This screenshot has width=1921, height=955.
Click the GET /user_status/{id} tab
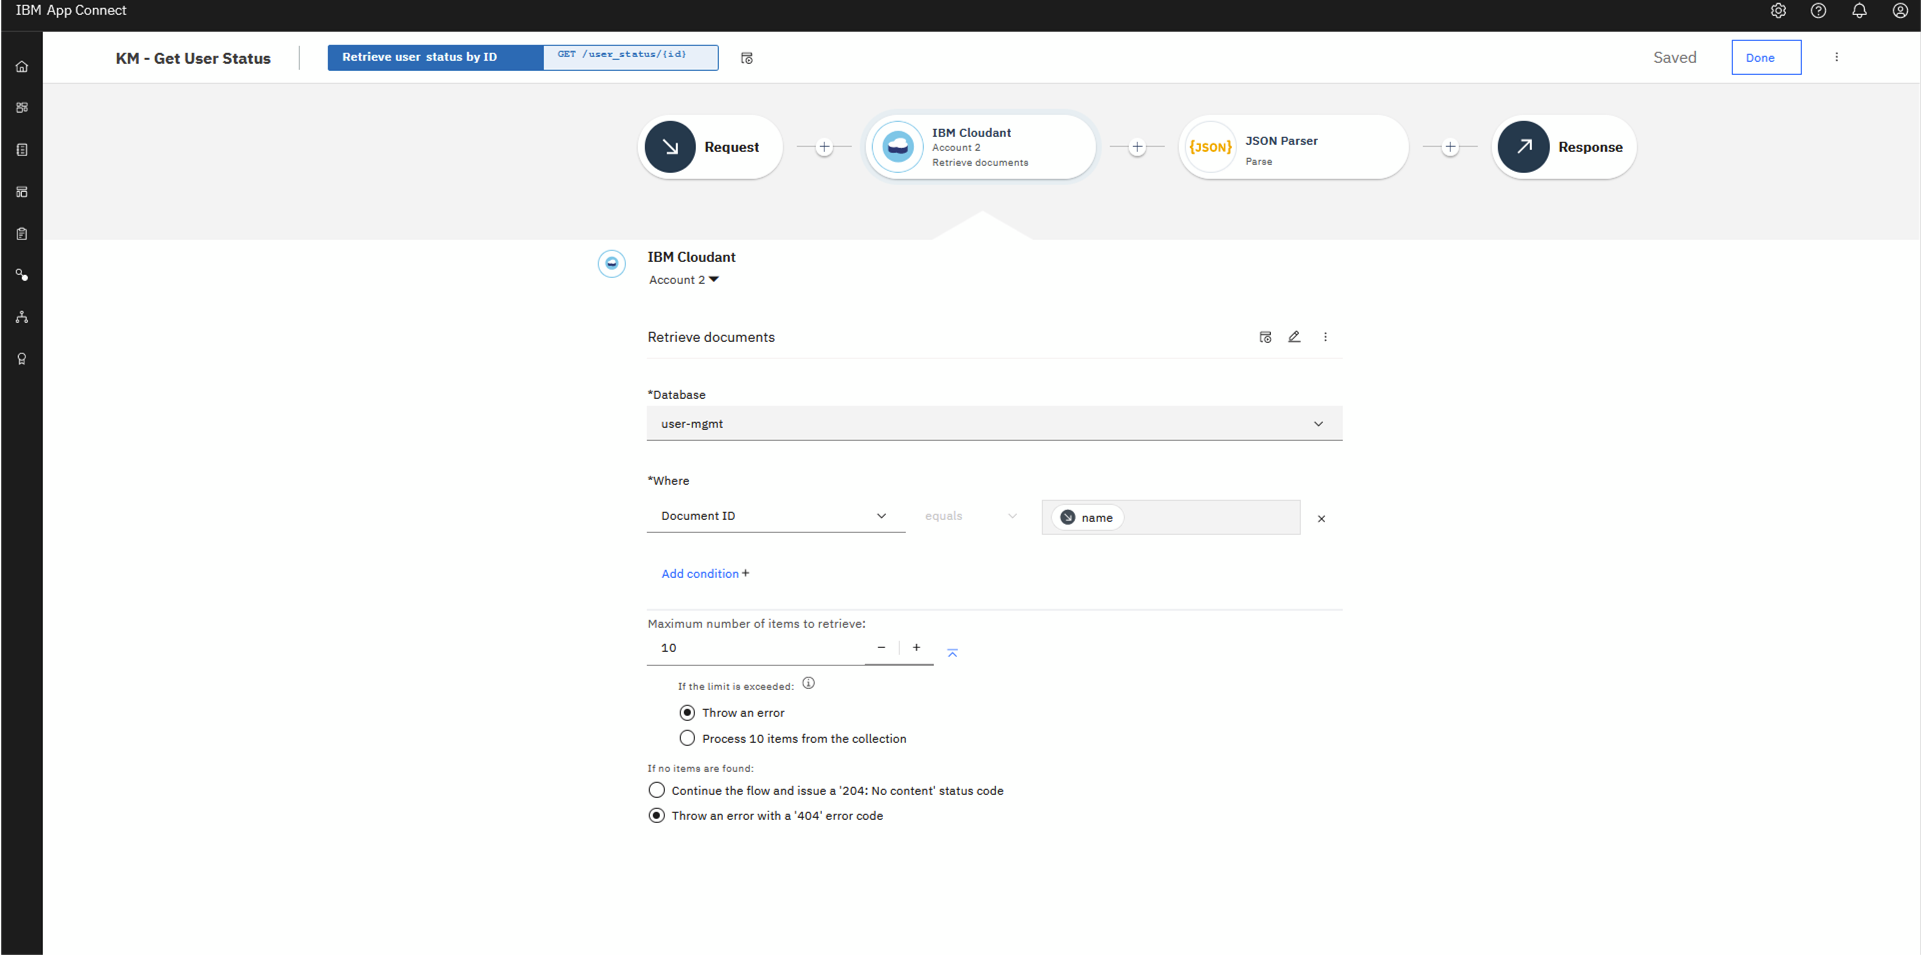pos(630,57)
